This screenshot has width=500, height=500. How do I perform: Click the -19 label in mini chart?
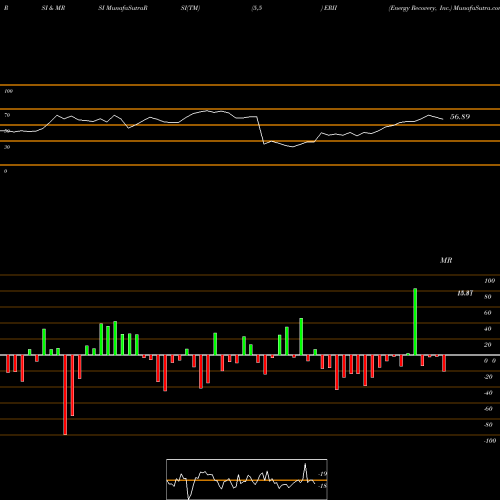click(x=323, y=474)
